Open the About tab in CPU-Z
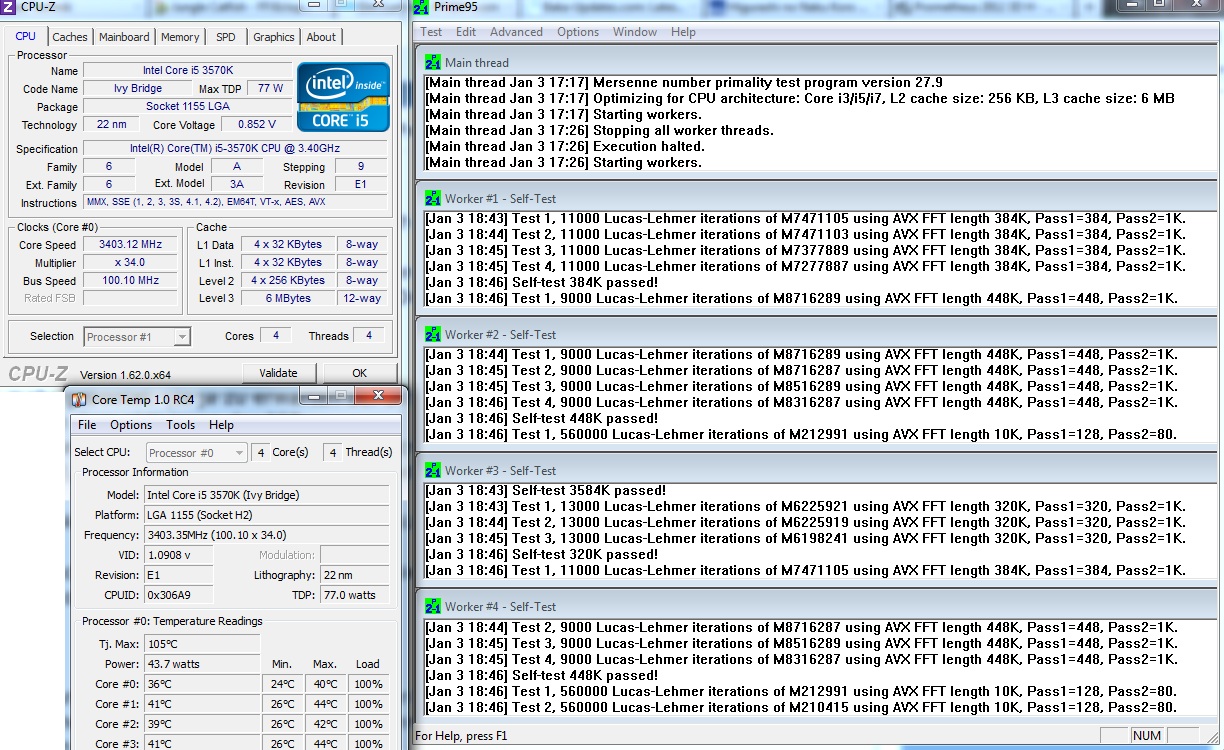This screenshot has width=1224, height=750. [x=321, y=37]
